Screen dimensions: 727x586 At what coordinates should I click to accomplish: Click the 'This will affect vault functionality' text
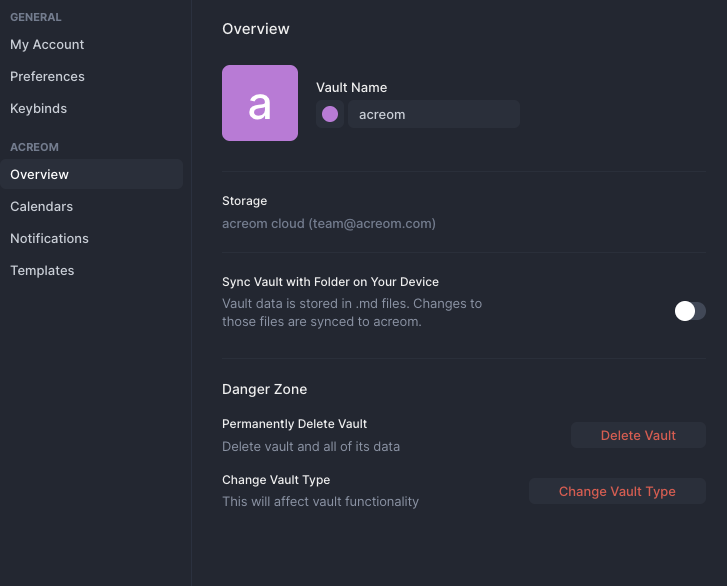(x=320, y=502)
